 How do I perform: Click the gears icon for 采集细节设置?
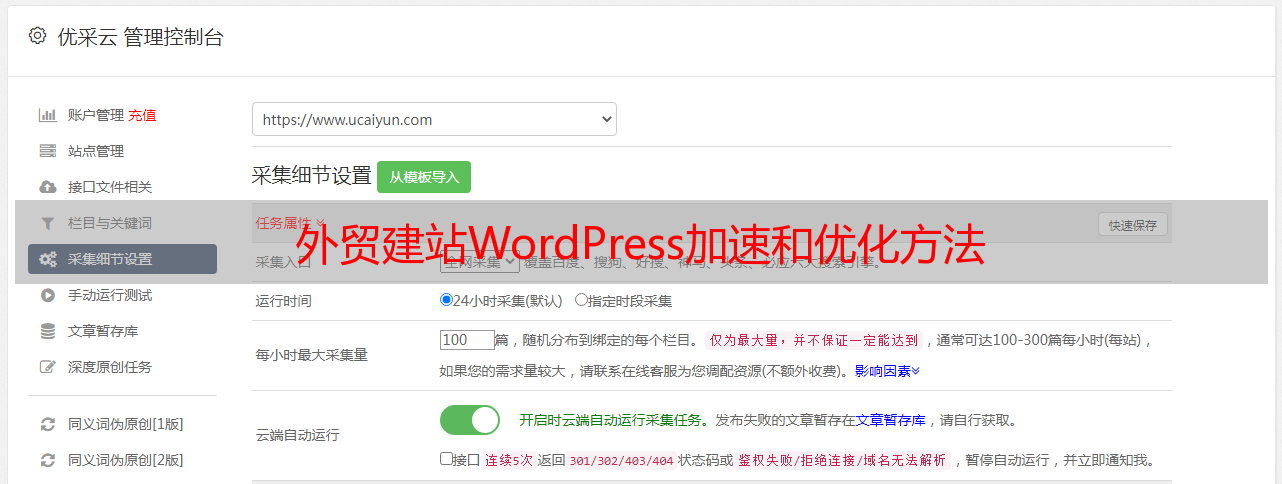pos(47,259)
